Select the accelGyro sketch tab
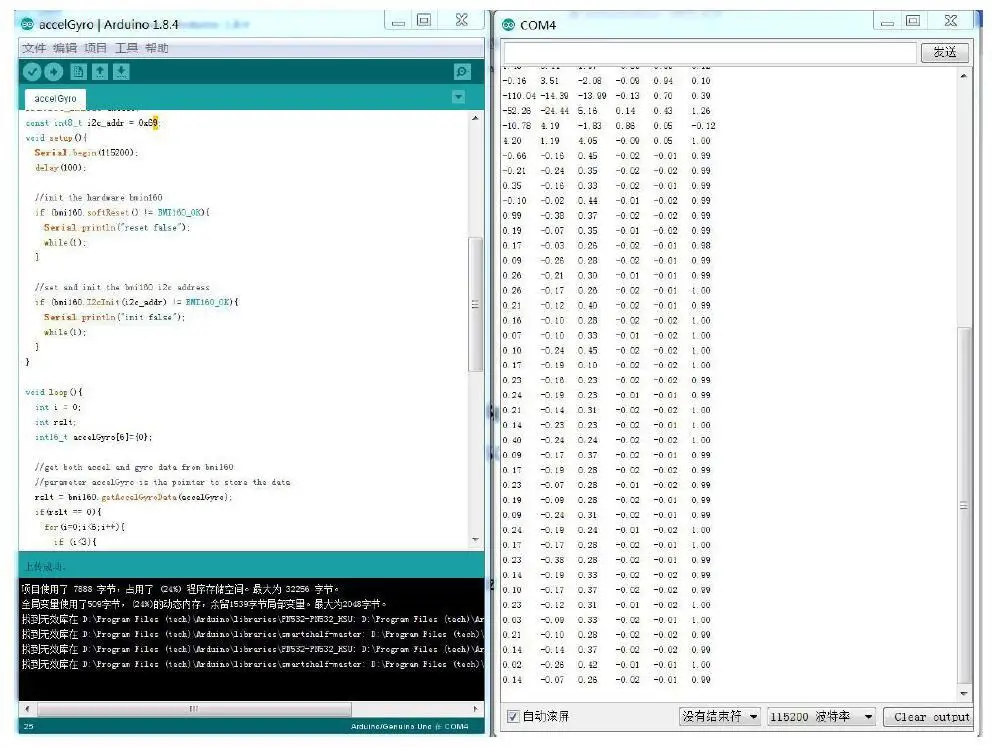Image resolution: width=992 pixels, height=747 pixels. point(55,99)
